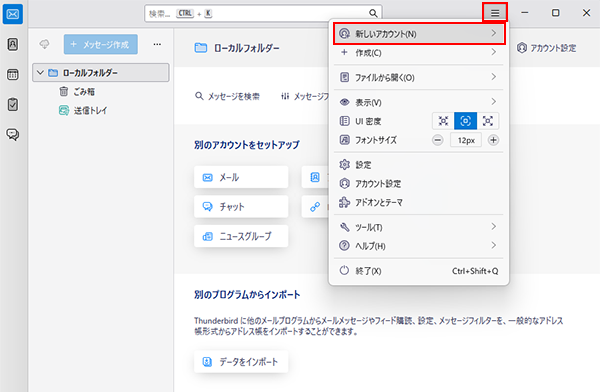Click chevron arrow on 表示 row

coord(494,101)
